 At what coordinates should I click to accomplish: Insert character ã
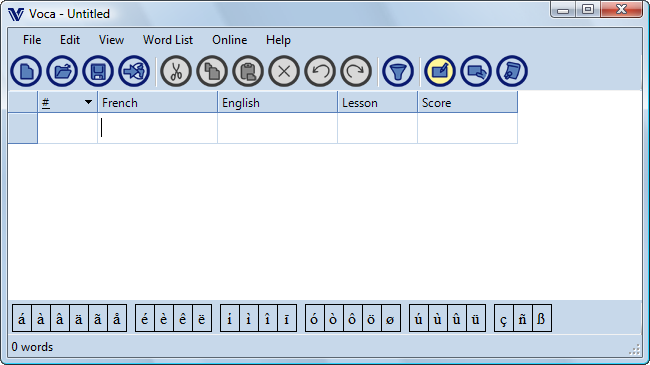[x=98, y=319]
